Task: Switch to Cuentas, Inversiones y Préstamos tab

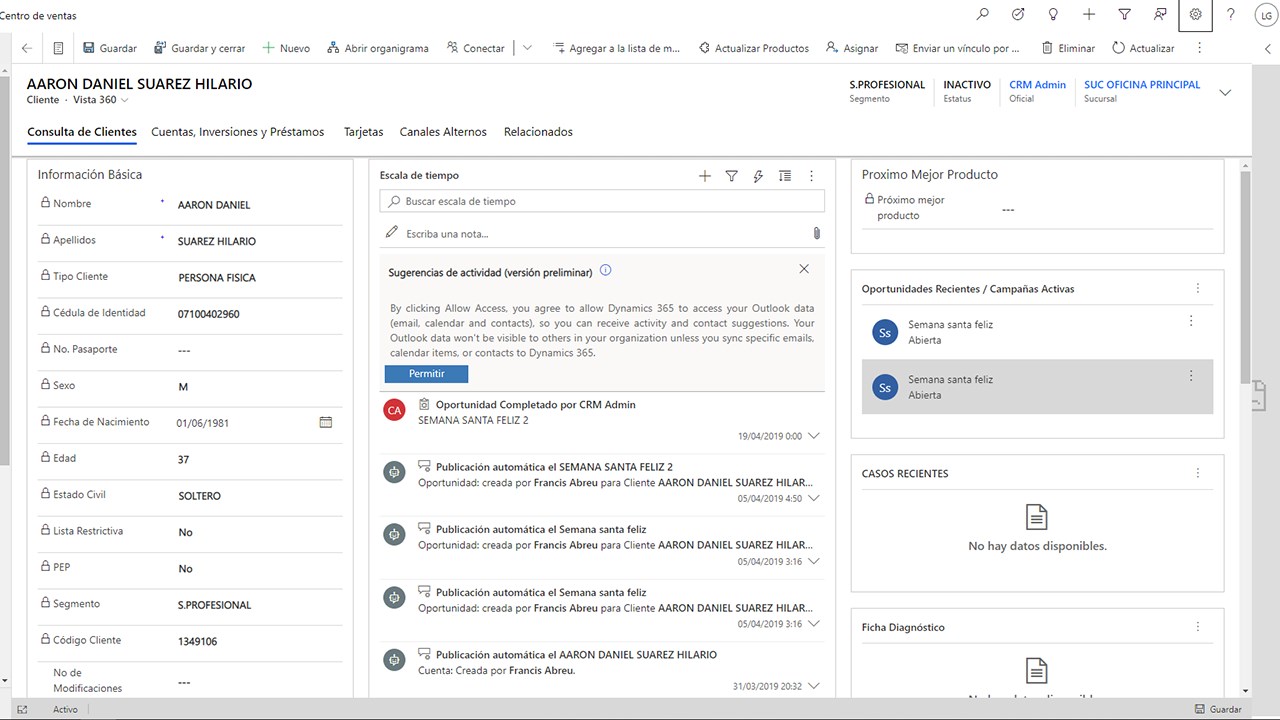Action: [238, 132]
